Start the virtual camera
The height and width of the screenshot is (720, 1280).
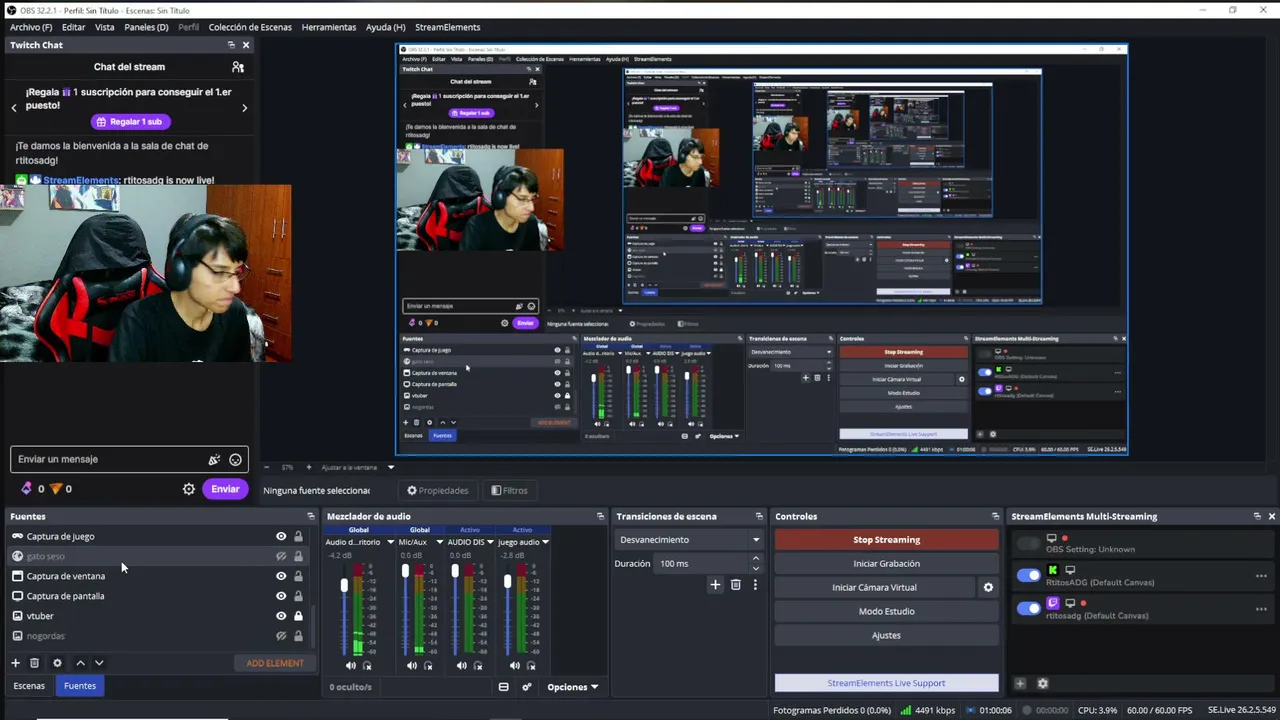click(x=875, y=587)
